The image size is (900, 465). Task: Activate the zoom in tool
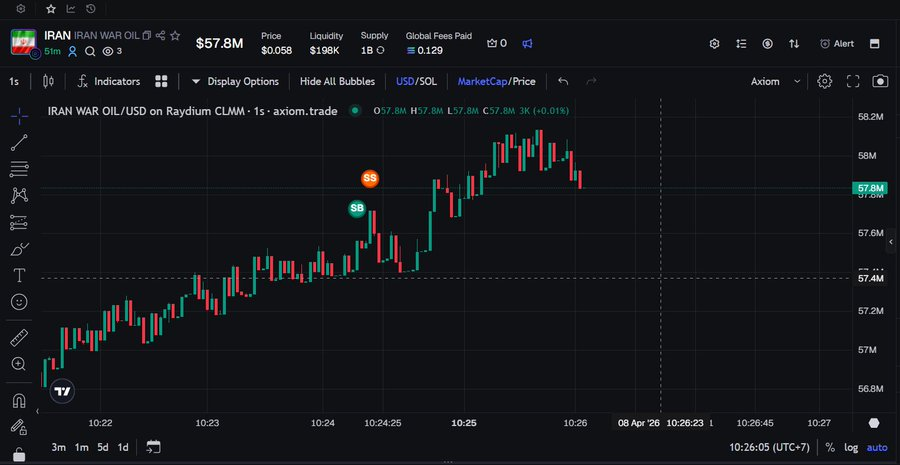coord(19,364)
